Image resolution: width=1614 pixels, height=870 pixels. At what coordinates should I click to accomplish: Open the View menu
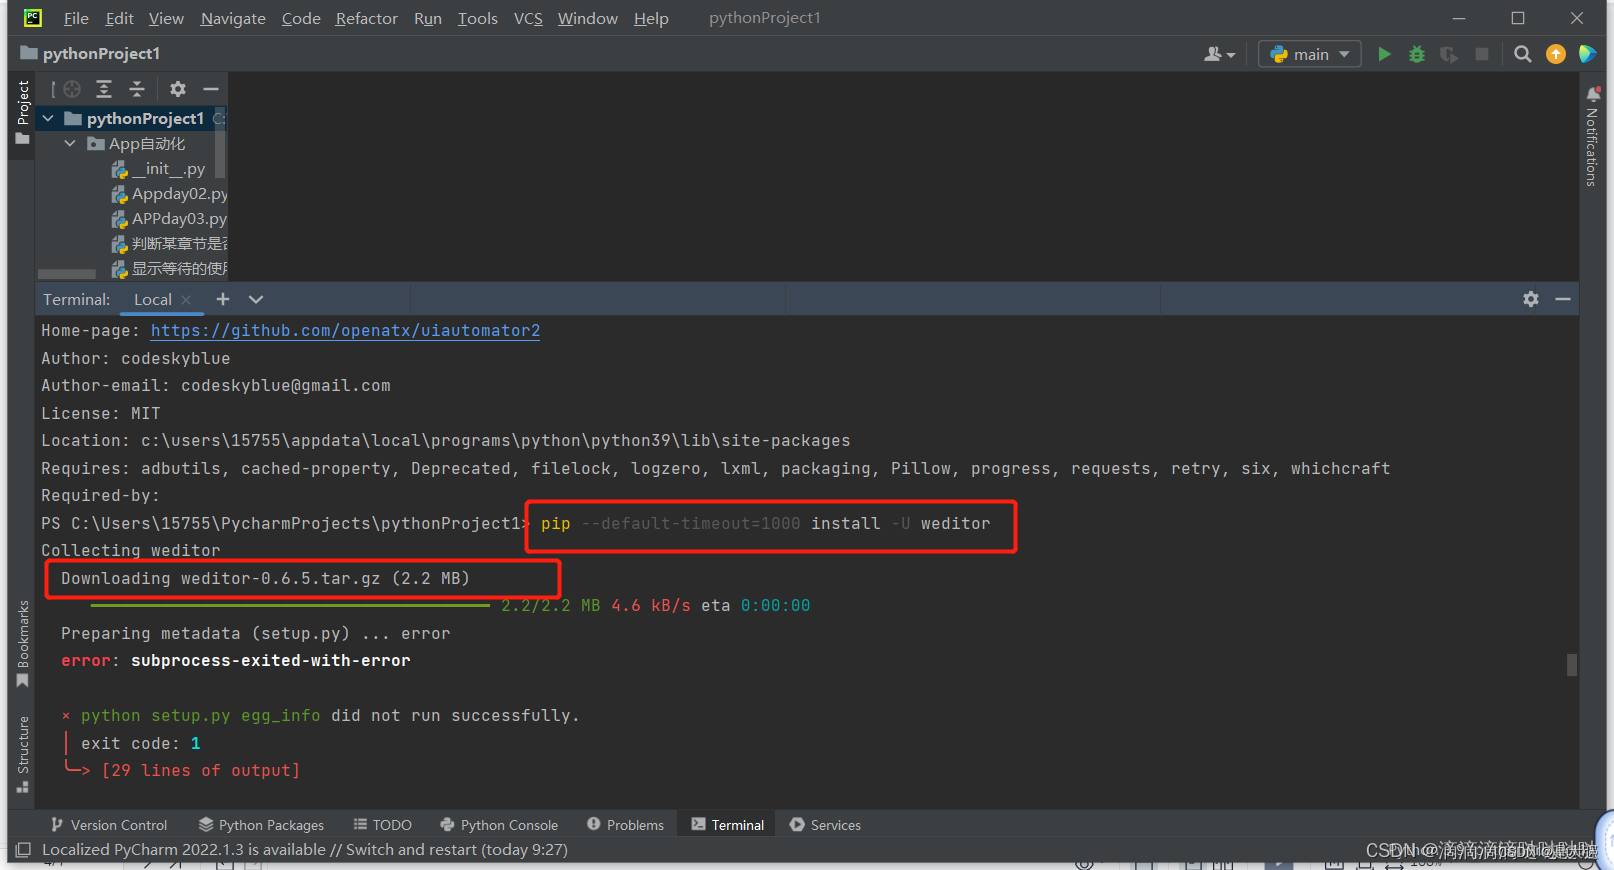point(166,18)
